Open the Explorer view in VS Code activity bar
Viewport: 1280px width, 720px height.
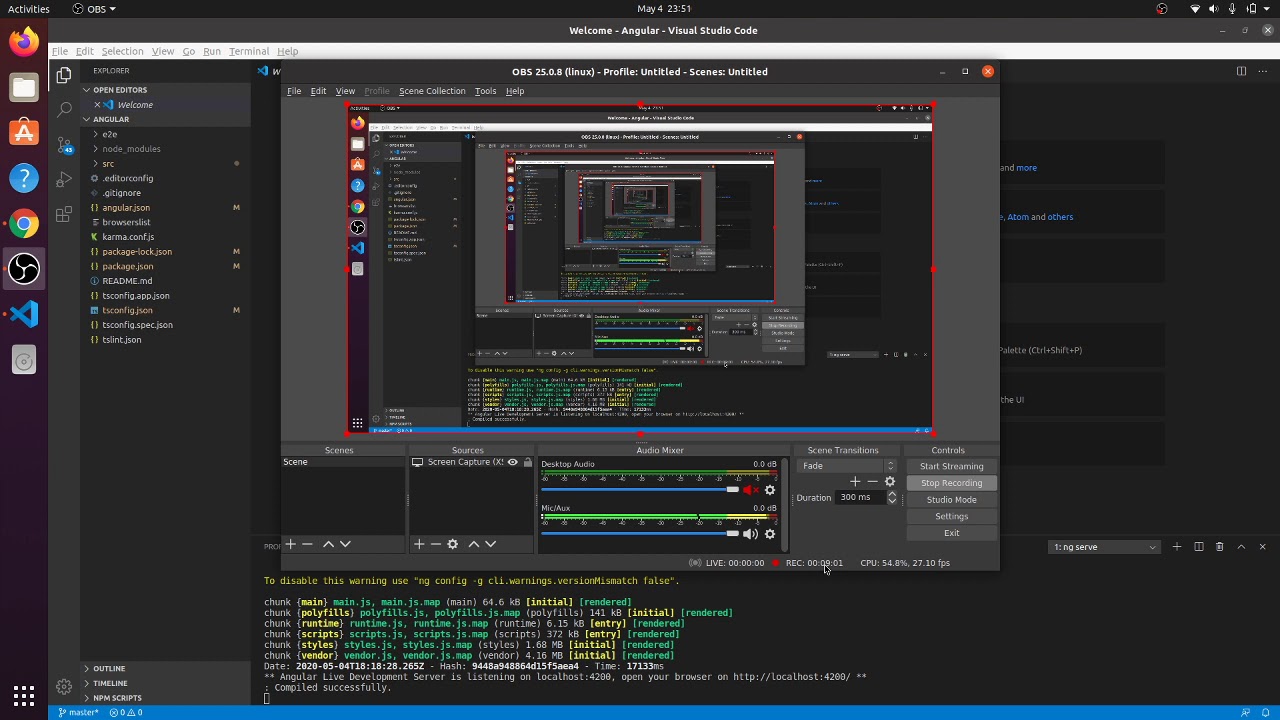(x=64, y=75)
